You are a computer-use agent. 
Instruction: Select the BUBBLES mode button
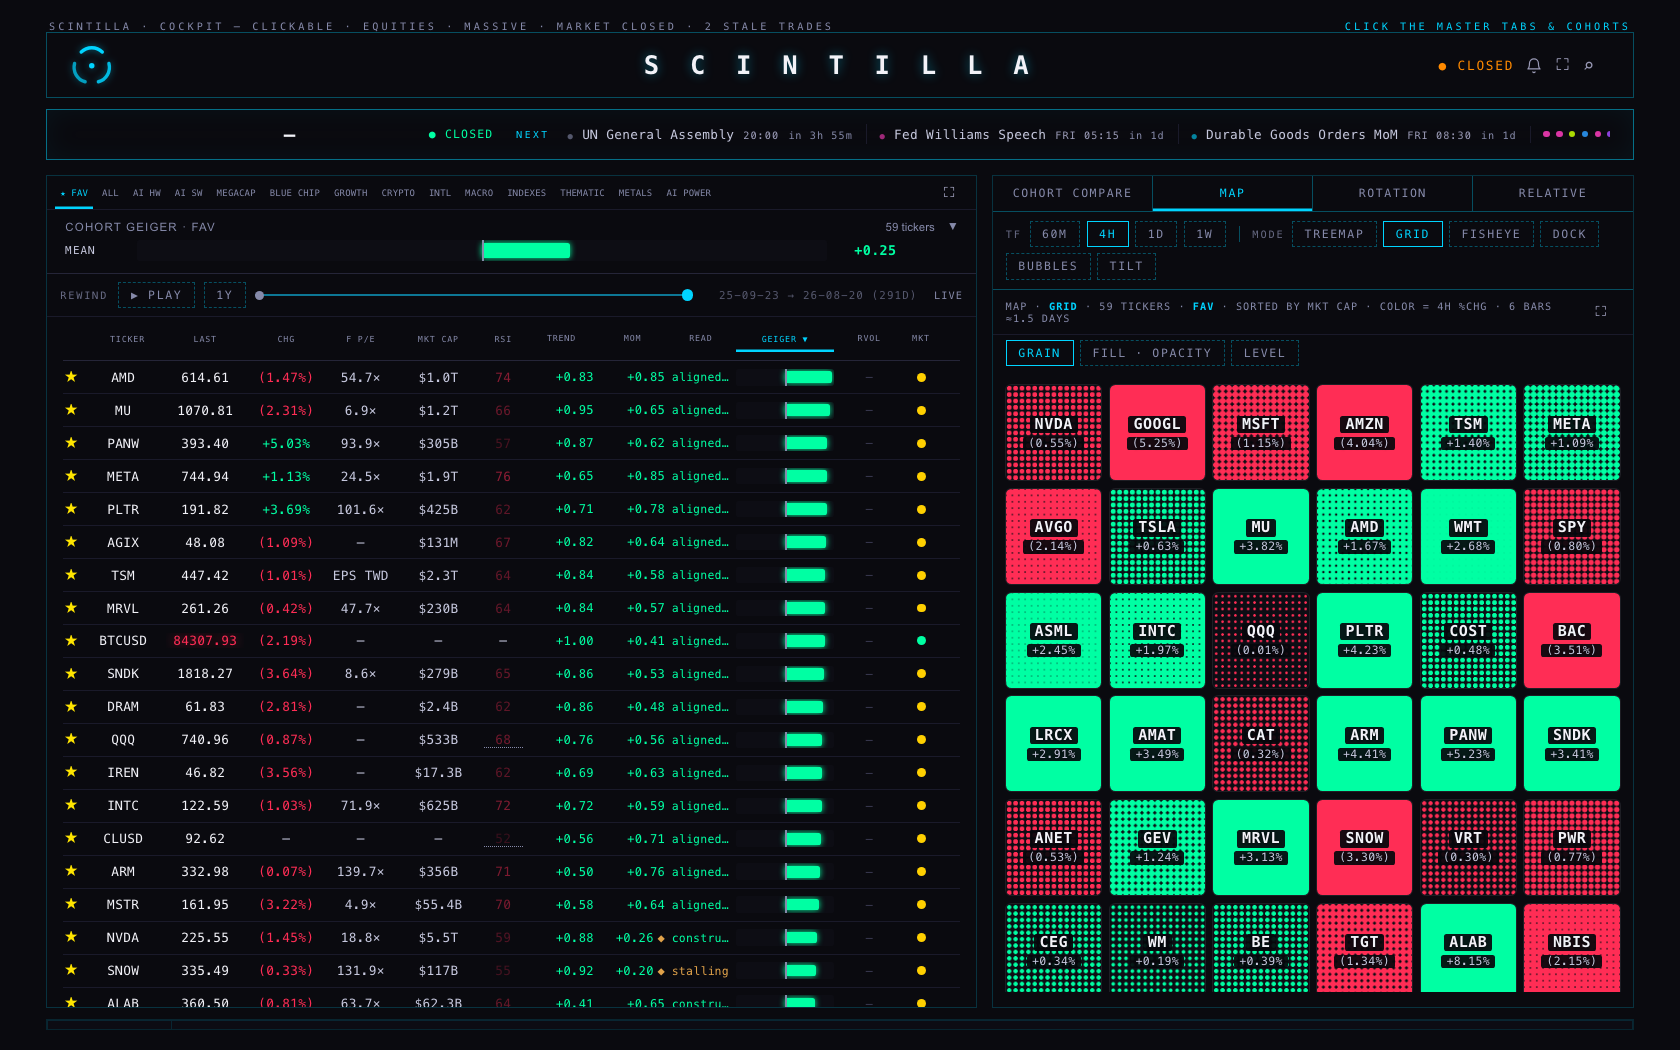click(x=1047, y=266)
